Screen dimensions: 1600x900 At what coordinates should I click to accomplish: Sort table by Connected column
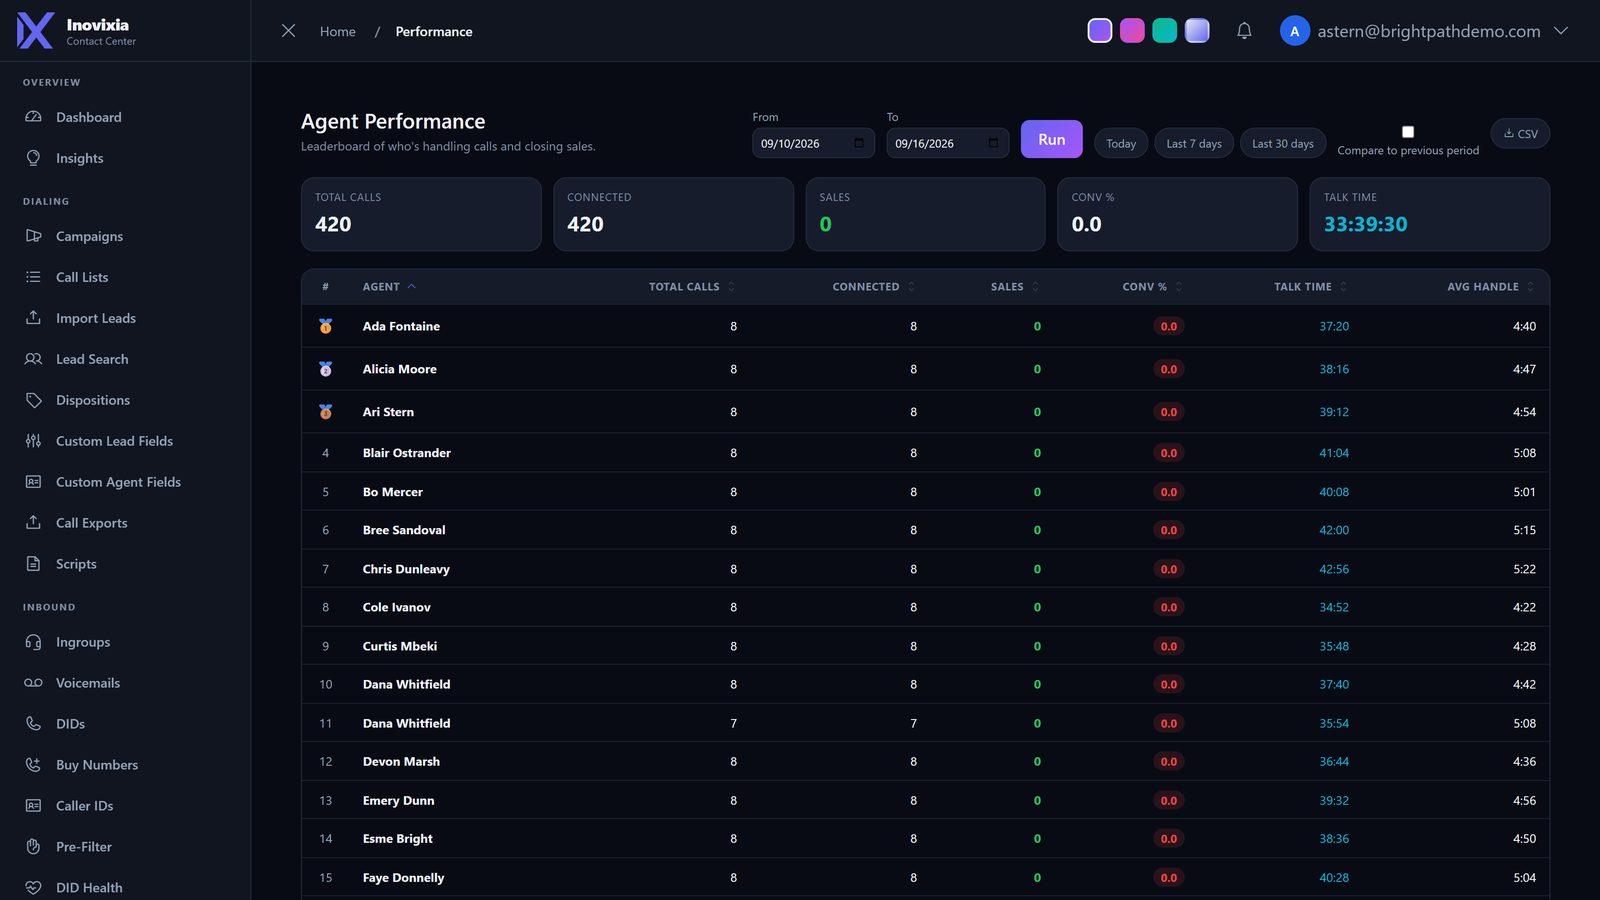(873, 287)
